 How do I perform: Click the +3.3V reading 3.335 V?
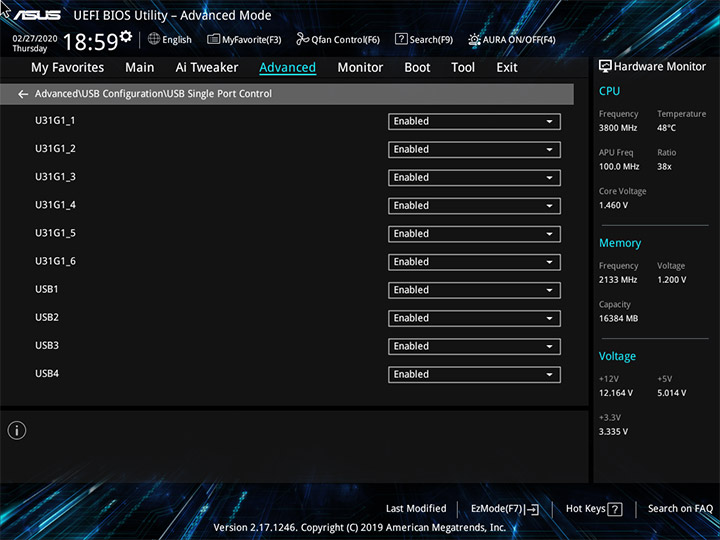pyautogui.click(x=613, y=432)
